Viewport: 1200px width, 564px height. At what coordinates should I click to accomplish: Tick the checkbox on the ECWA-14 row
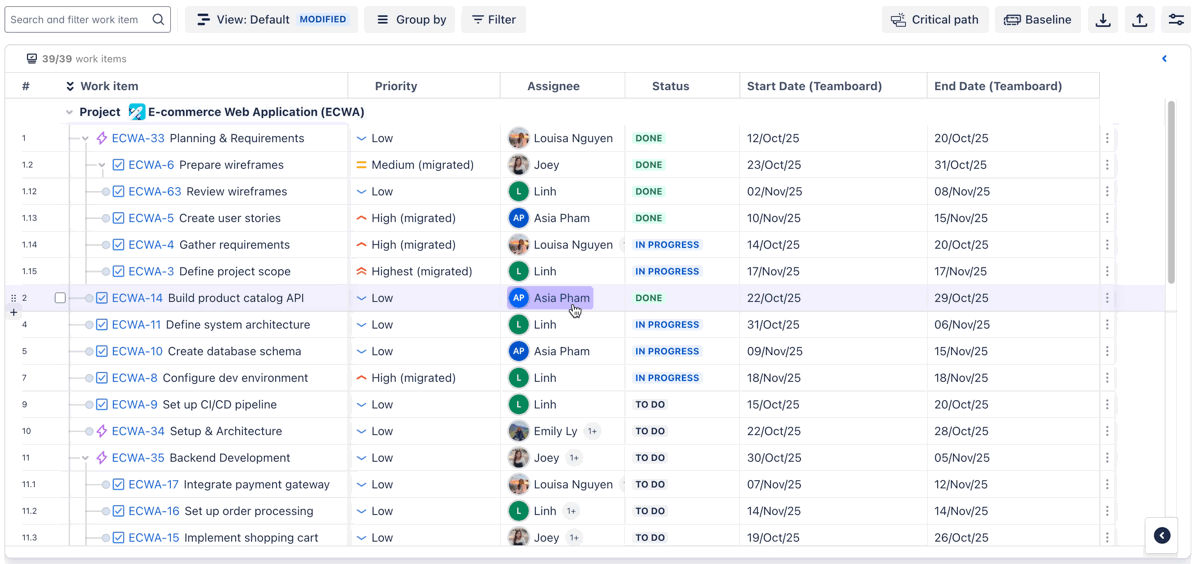point(60,298)
